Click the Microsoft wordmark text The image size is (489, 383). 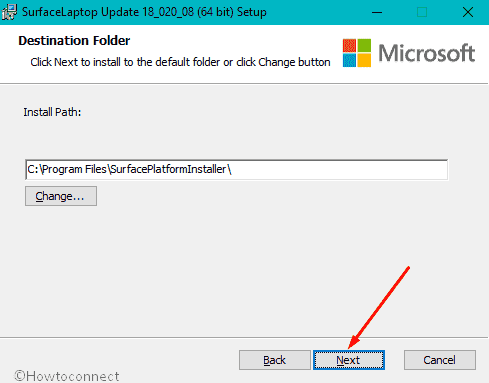427,53
